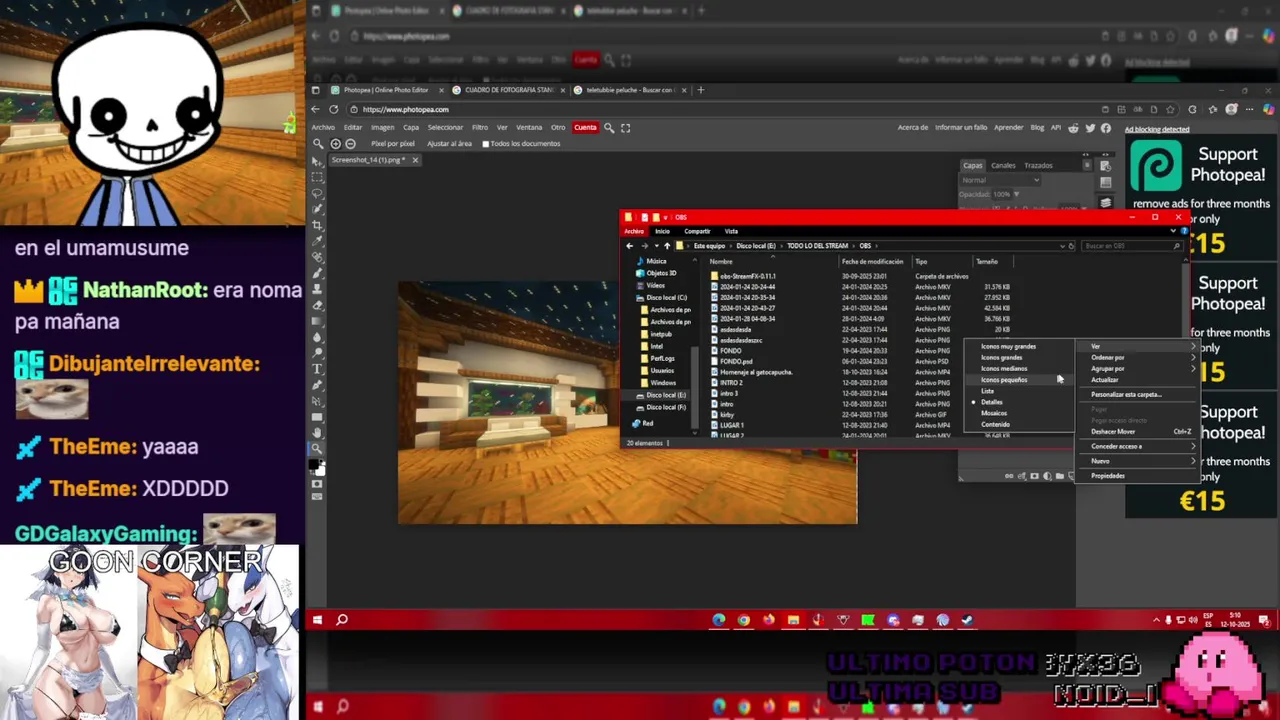The width and height of the screenshot is (1280, 720).
Task: Go back in the Photopea browser window
Action: pyautogui.click(x=316, y=110)
